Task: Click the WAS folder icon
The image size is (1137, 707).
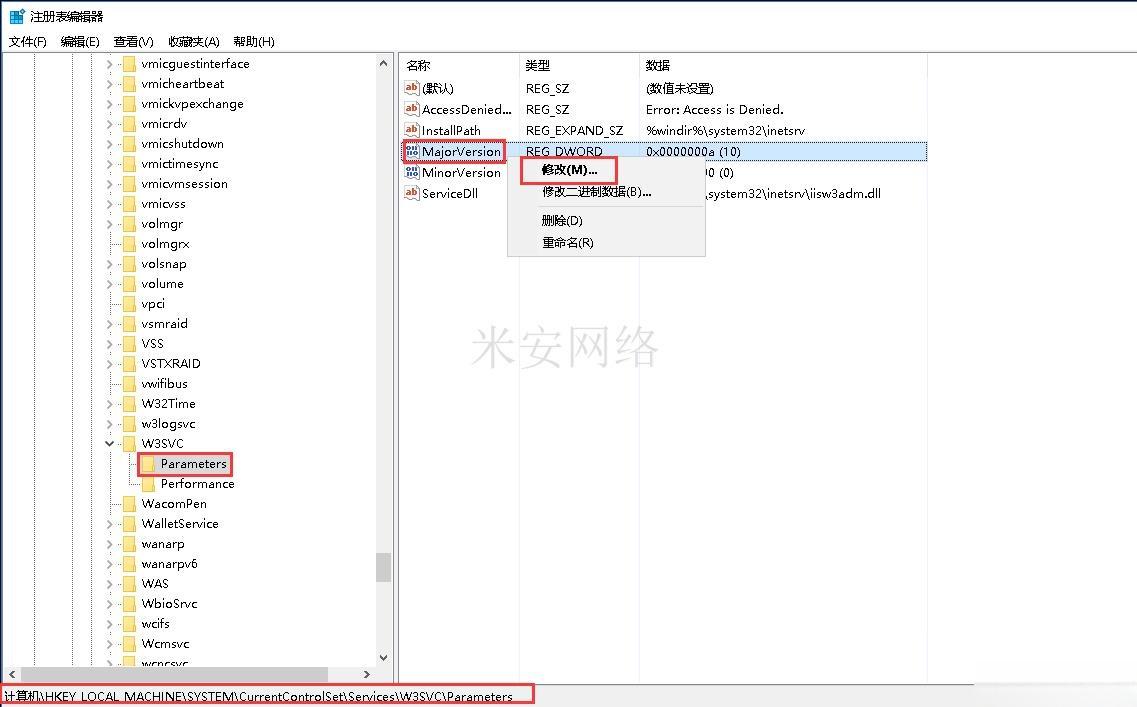Action: [x=129, y=584]
